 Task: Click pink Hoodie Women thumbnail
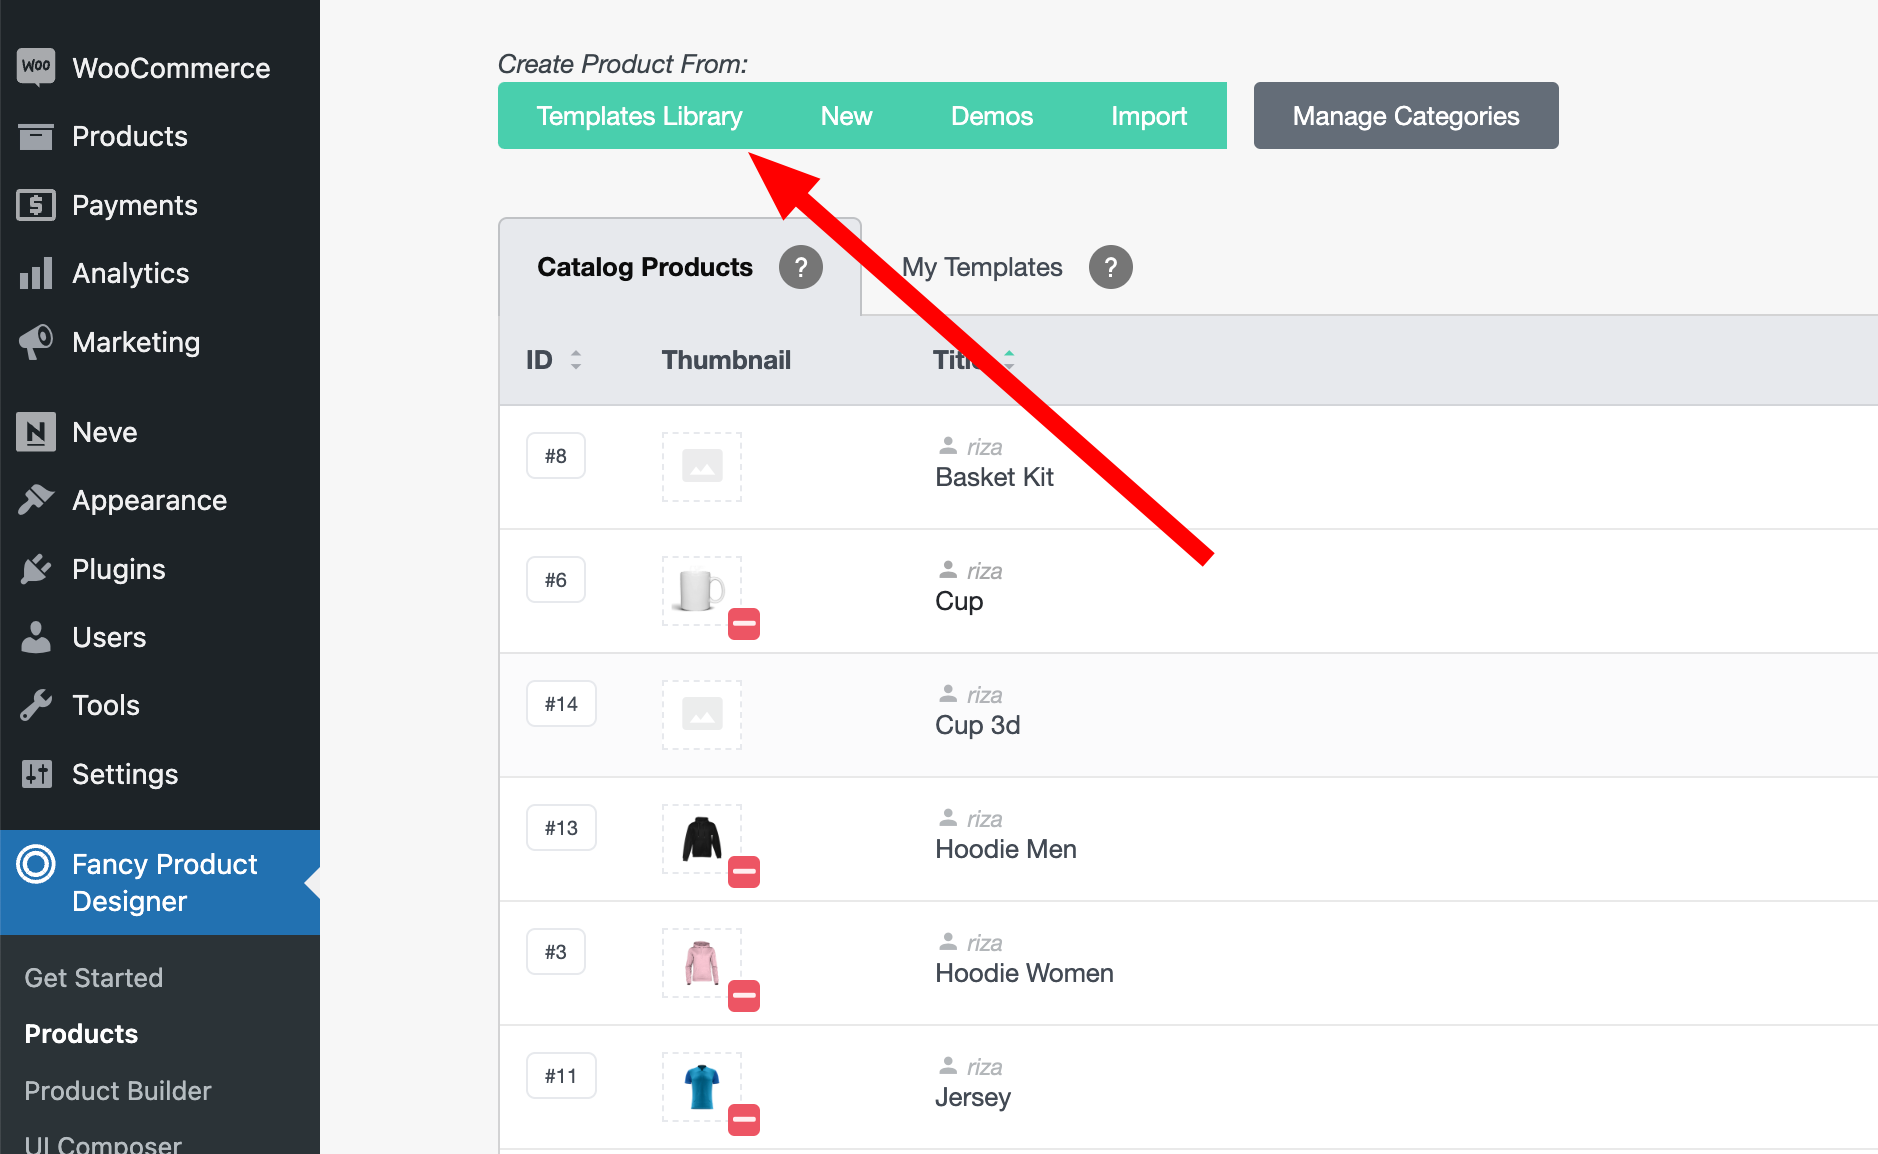pos(702,962)
